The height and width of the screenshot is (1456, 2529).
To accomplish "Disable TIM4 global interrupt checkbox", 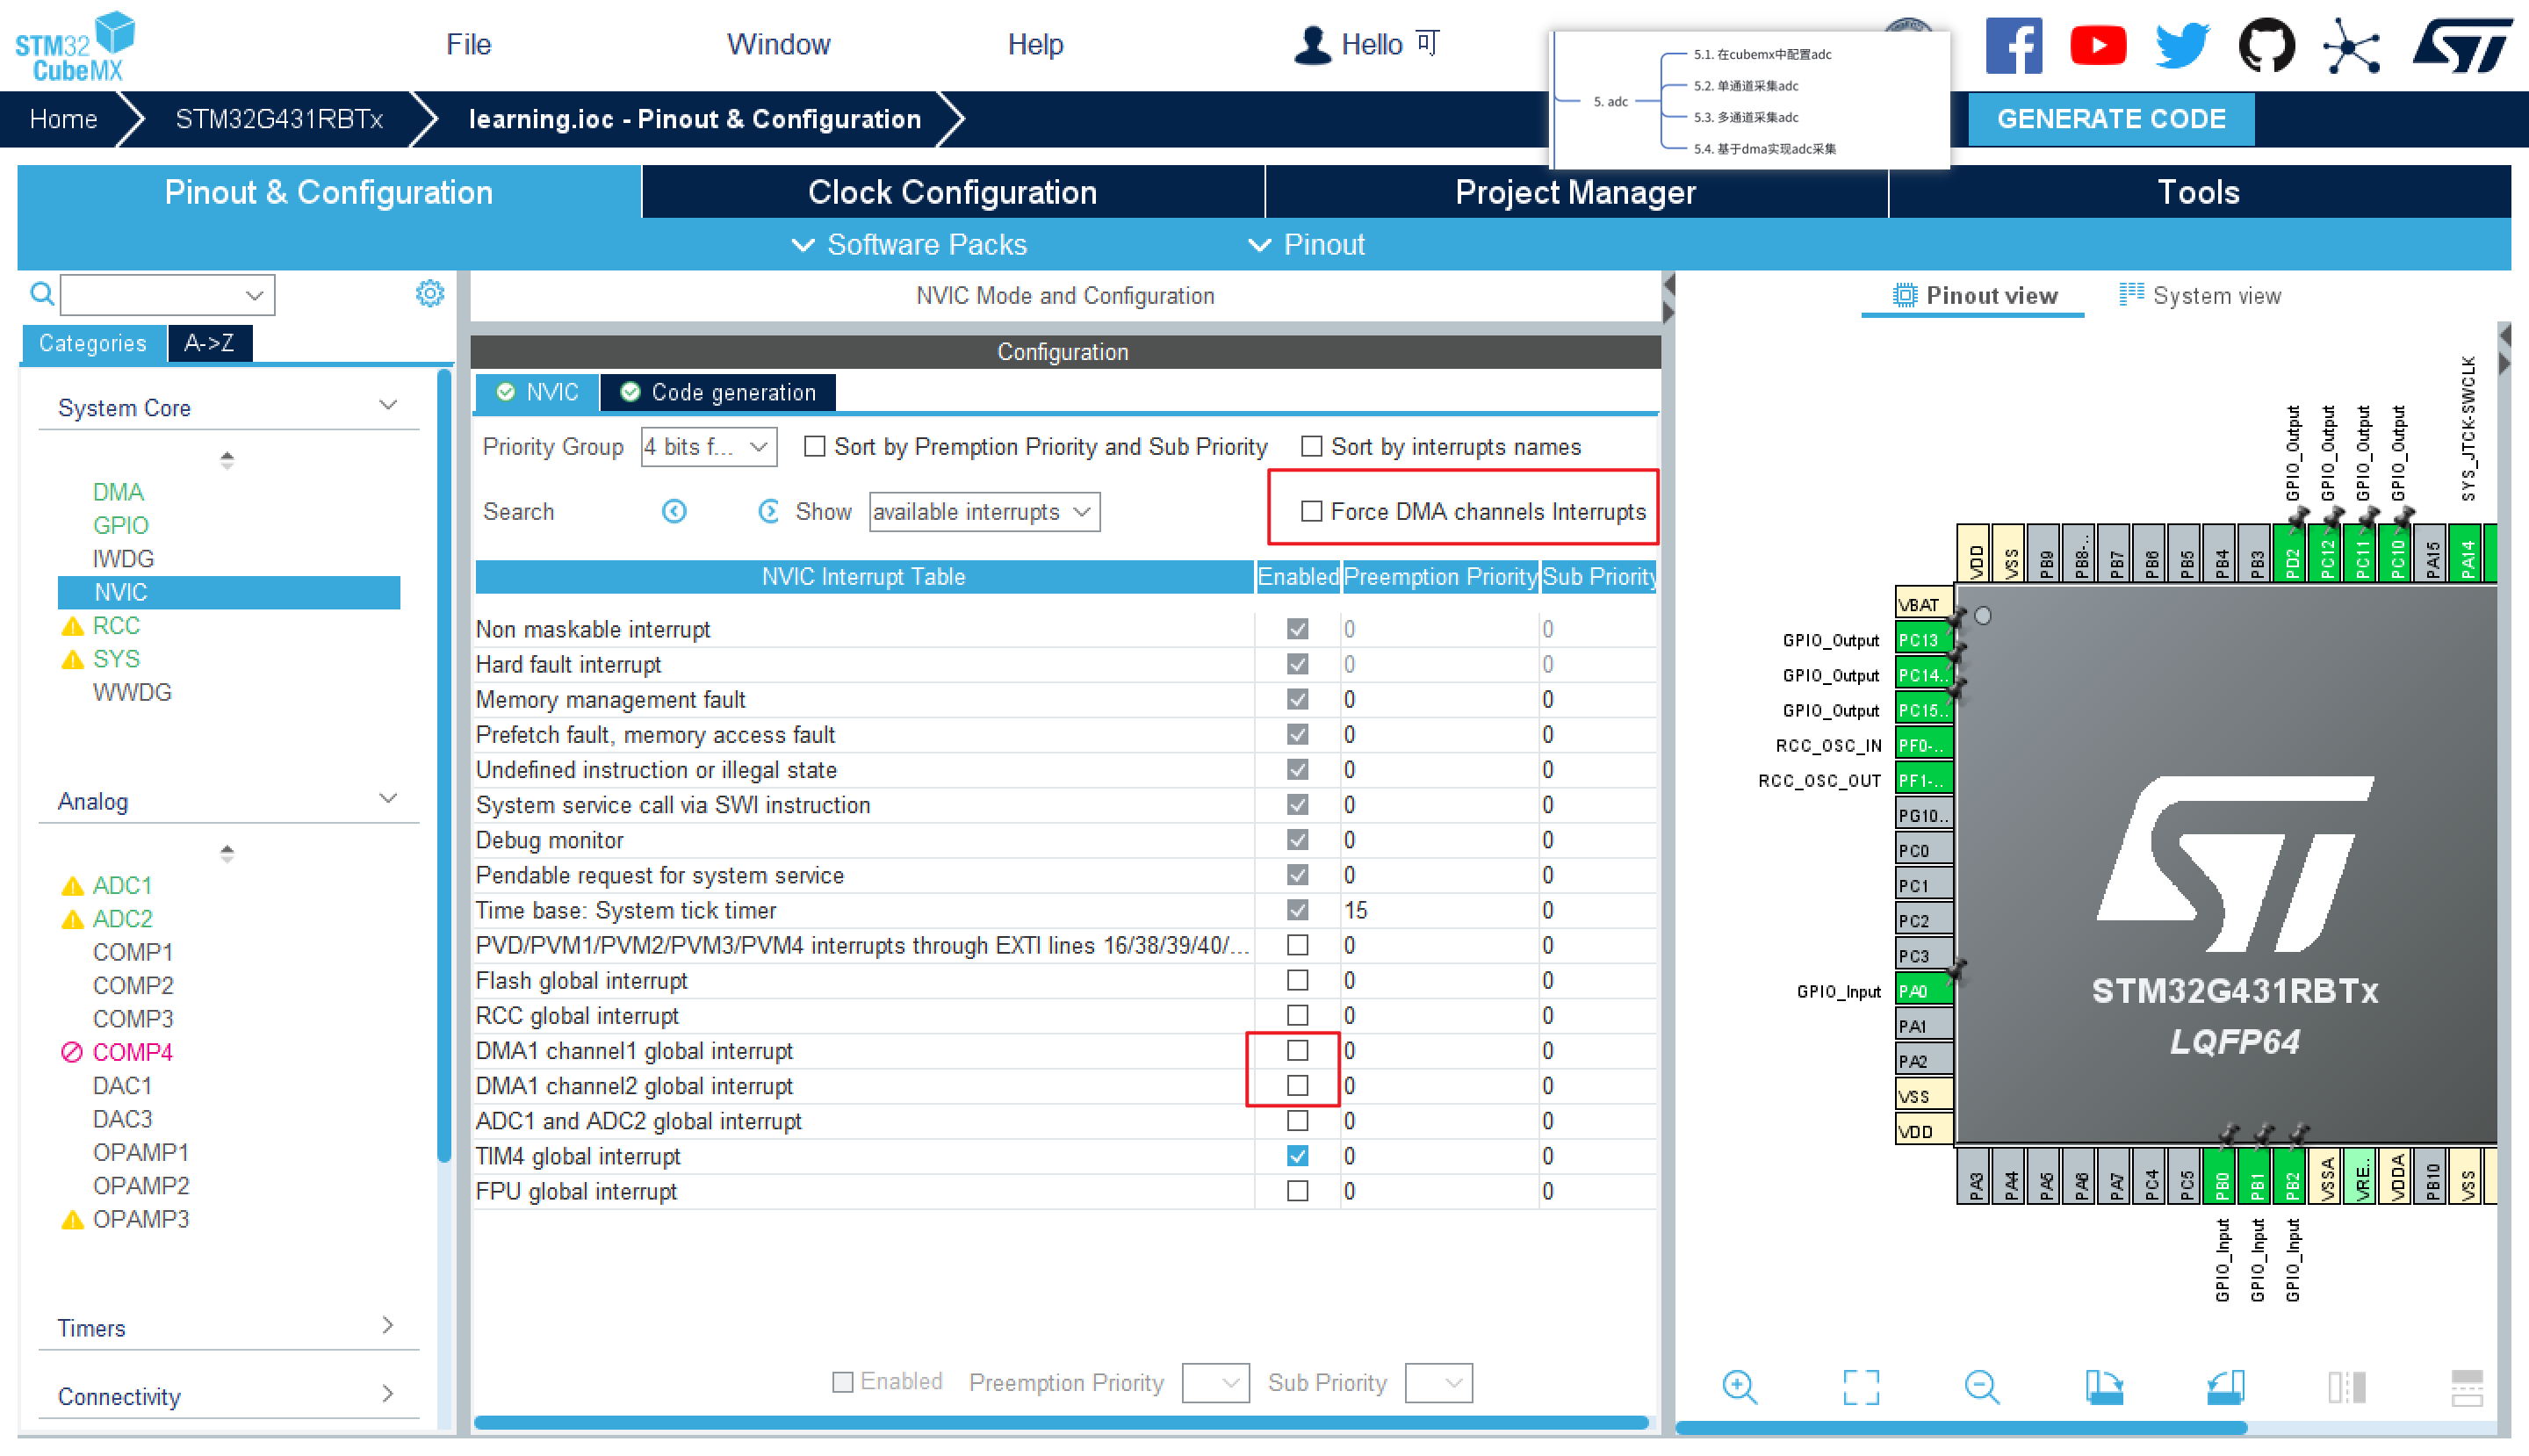I will pos(1297,1156).
